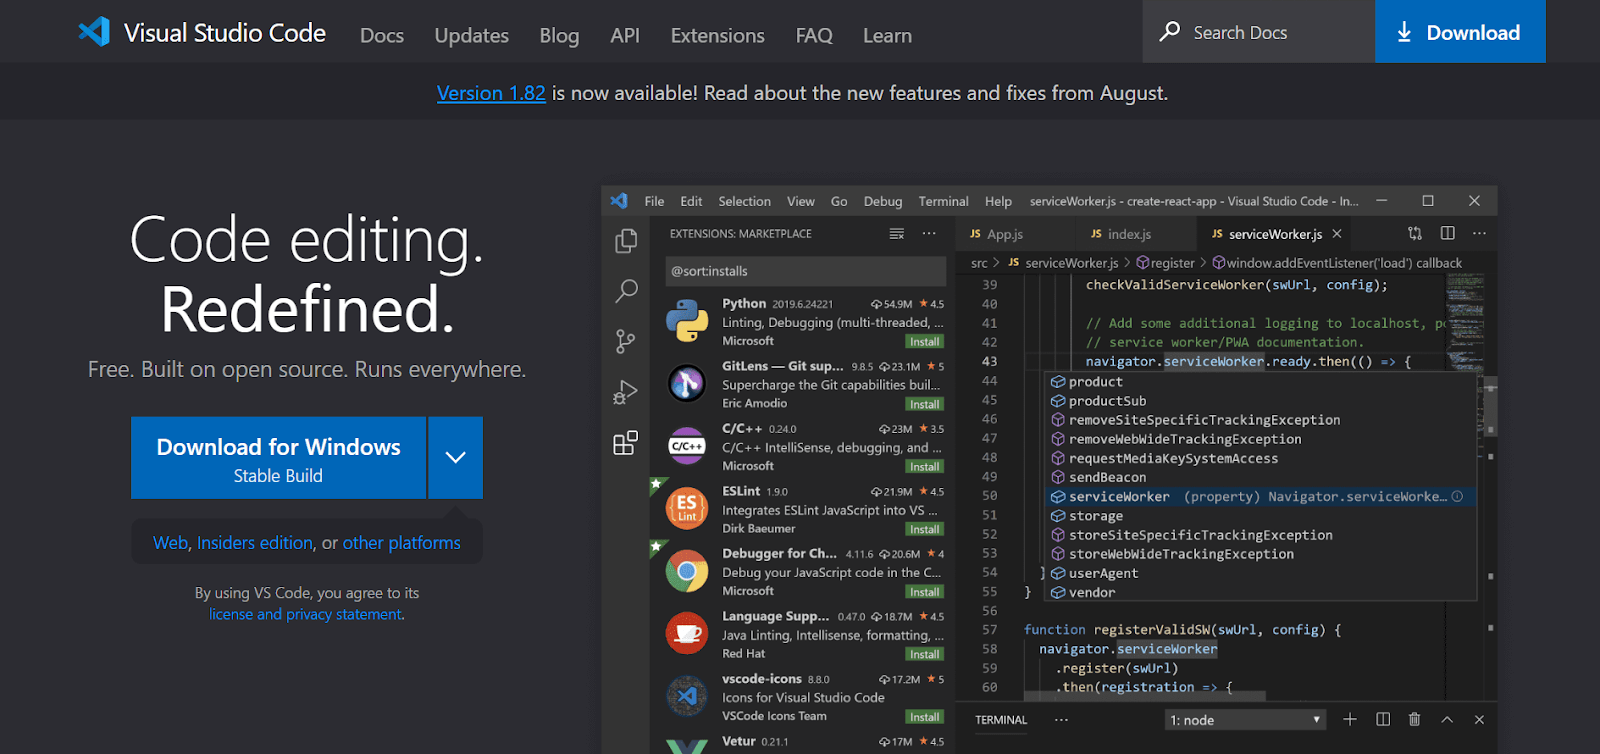
Task: Click the Visual Studio Code logo
Action: (95, 32)
